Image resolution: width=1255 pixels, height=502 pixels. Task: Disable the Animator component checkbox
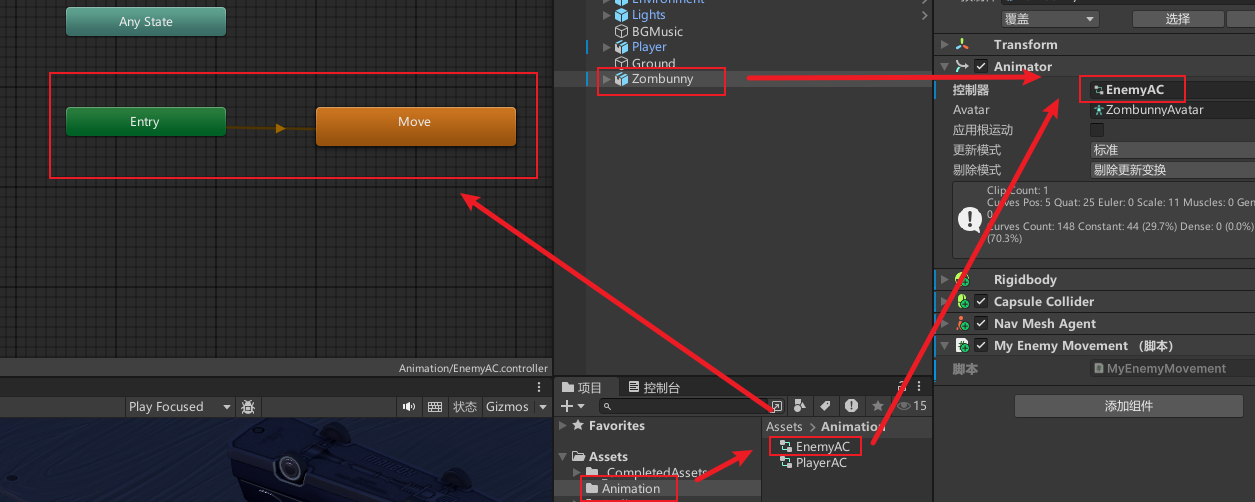981,67
